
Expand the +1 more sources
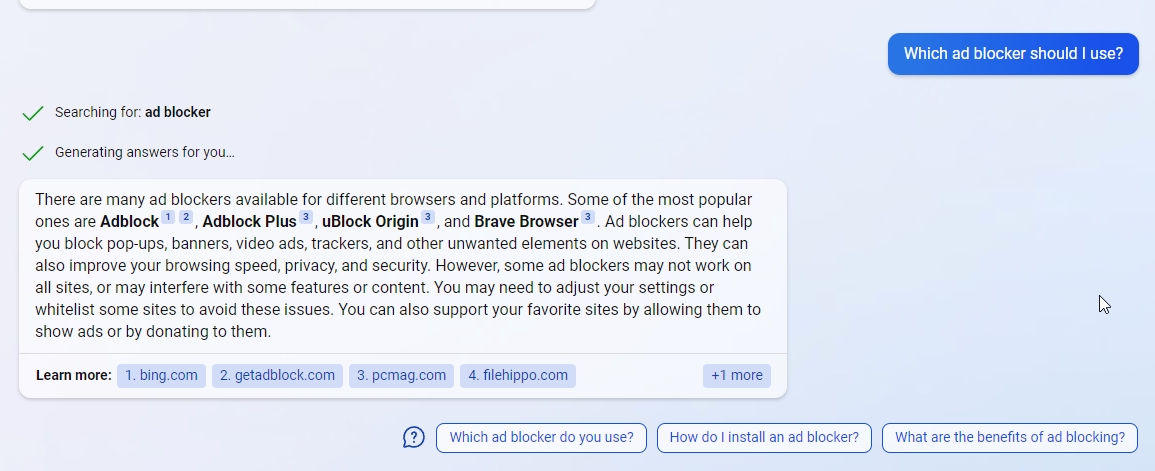point(736,376)
